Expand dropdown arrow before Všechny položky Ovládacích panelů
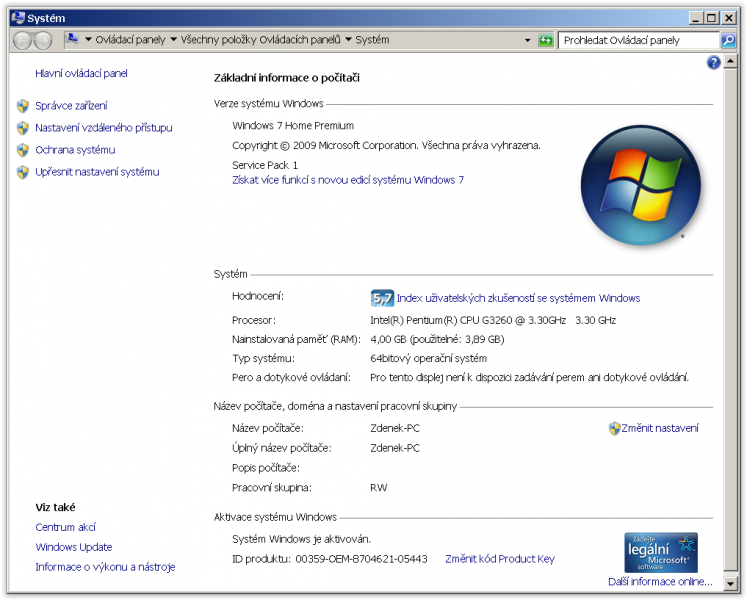This screenshot has width=747, height=600. tap(173, 40)
